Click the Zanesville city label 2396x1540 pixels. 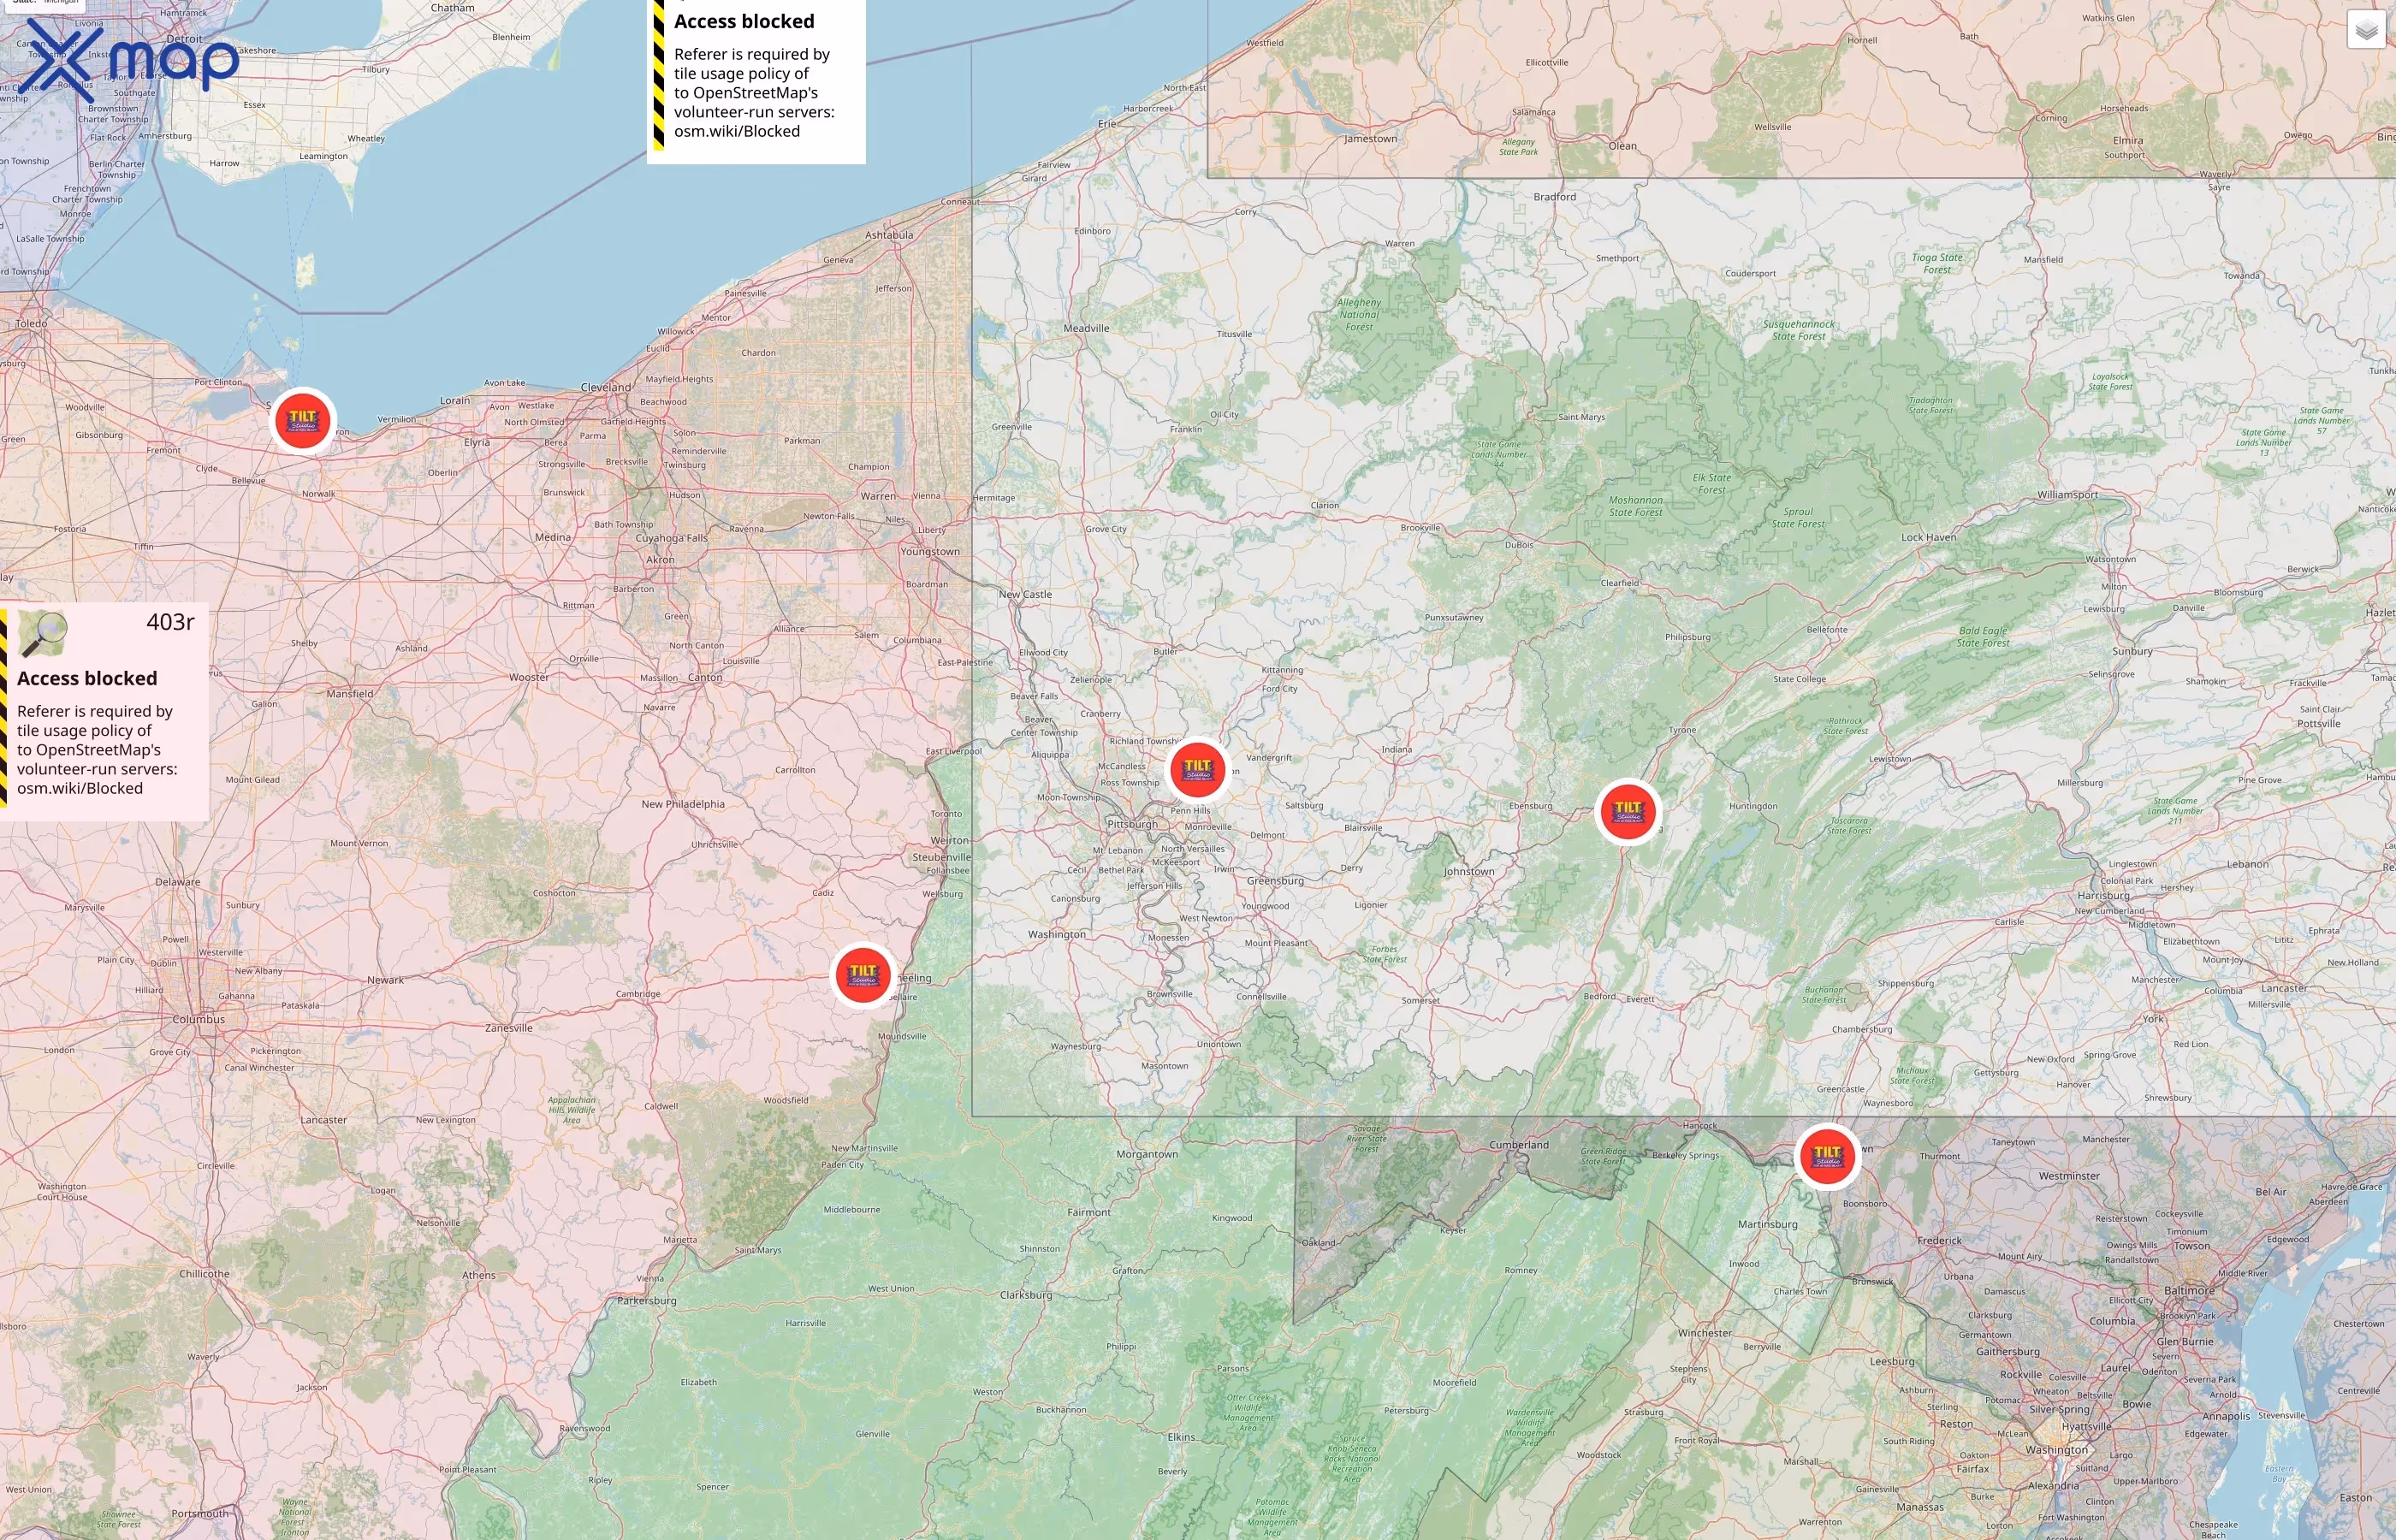coord(509,1027)
